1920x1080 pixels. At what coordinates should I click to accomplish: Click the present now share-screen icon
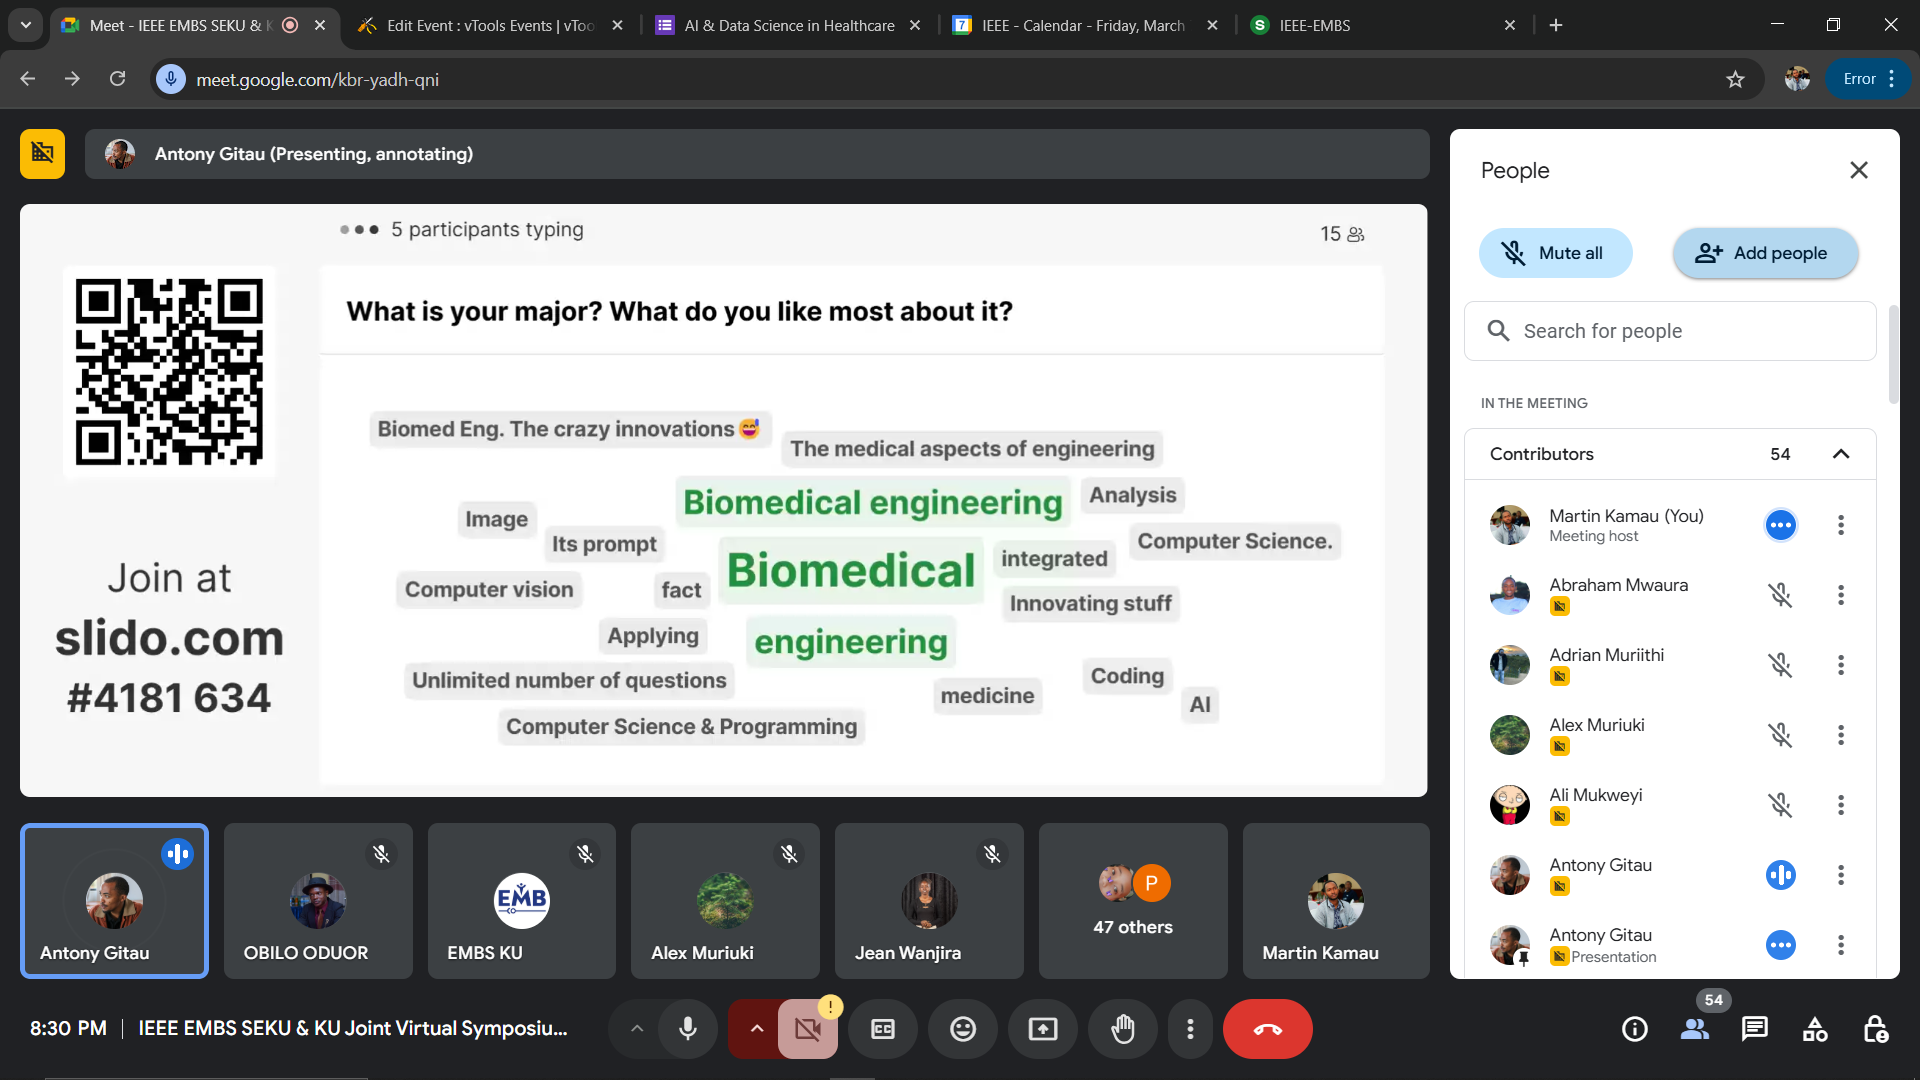[x=1043, y=1029]
